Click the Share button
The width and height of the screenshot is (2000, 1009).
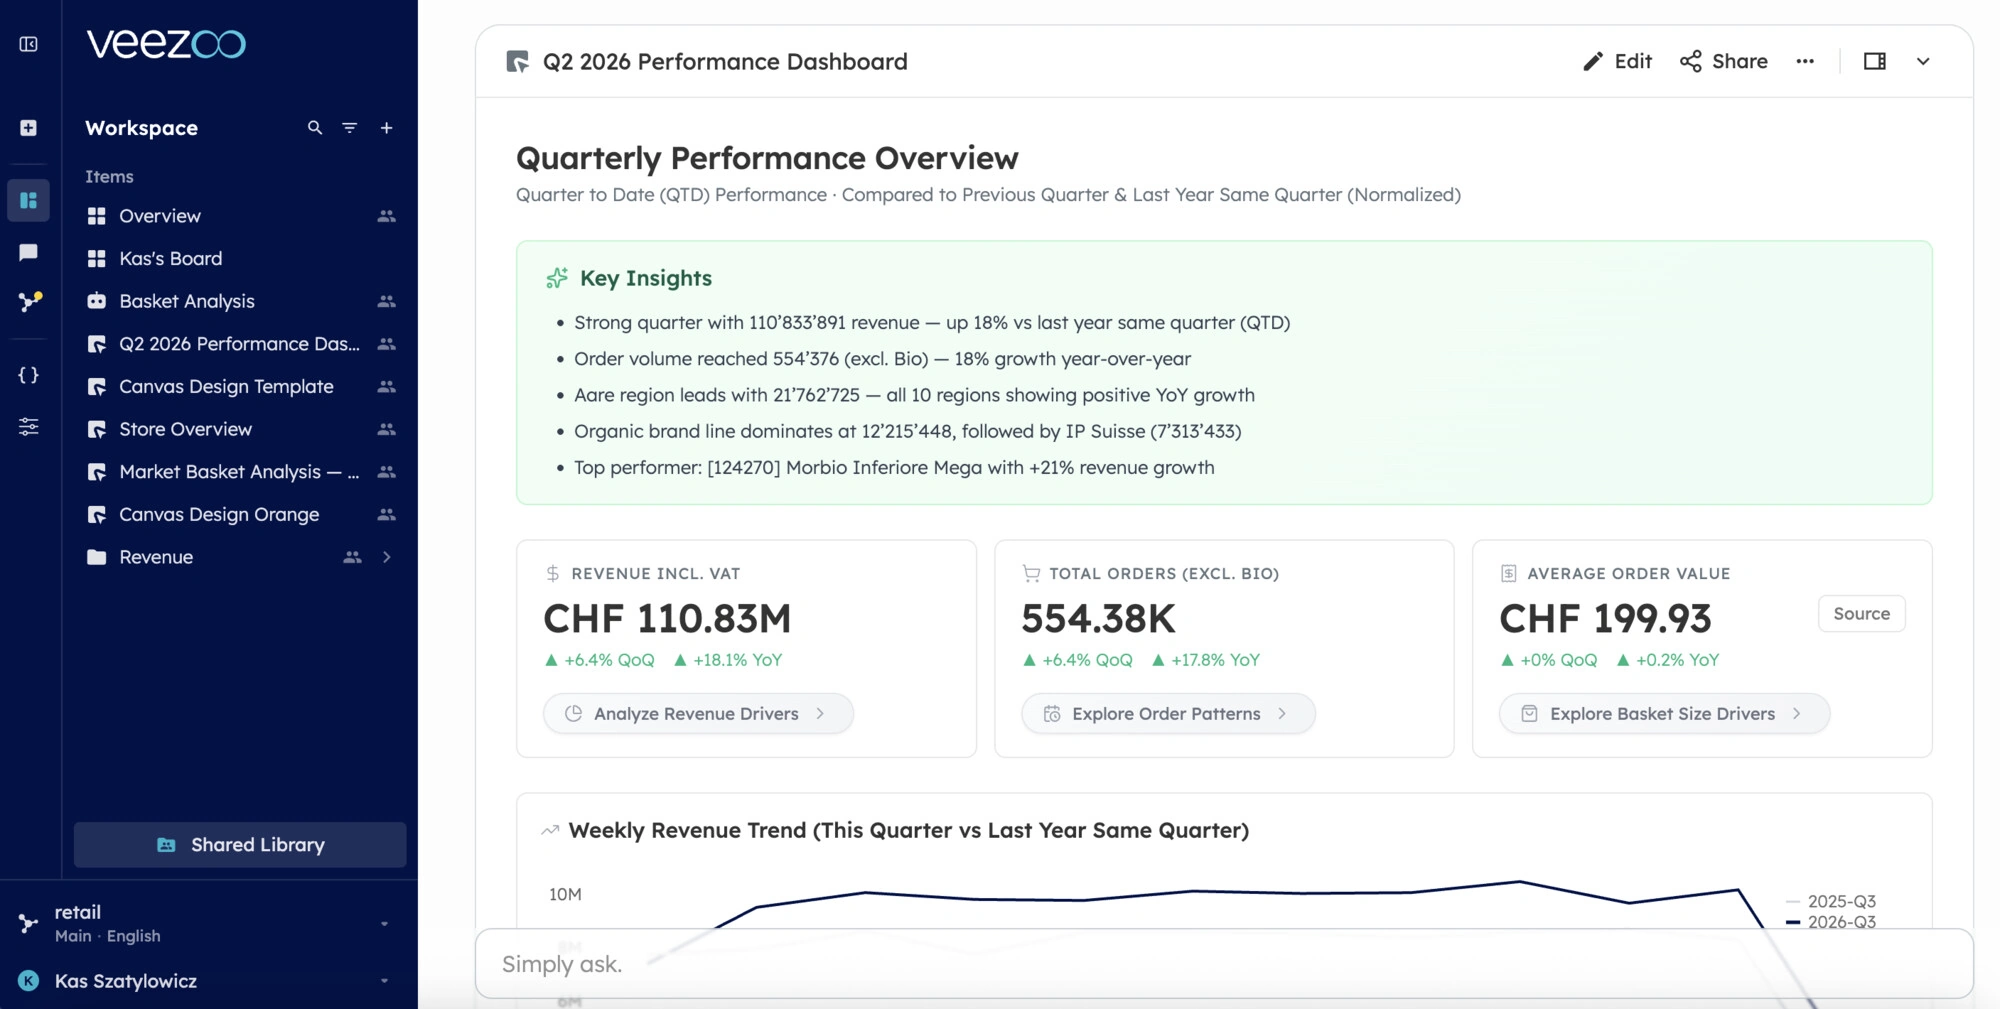1724,61
